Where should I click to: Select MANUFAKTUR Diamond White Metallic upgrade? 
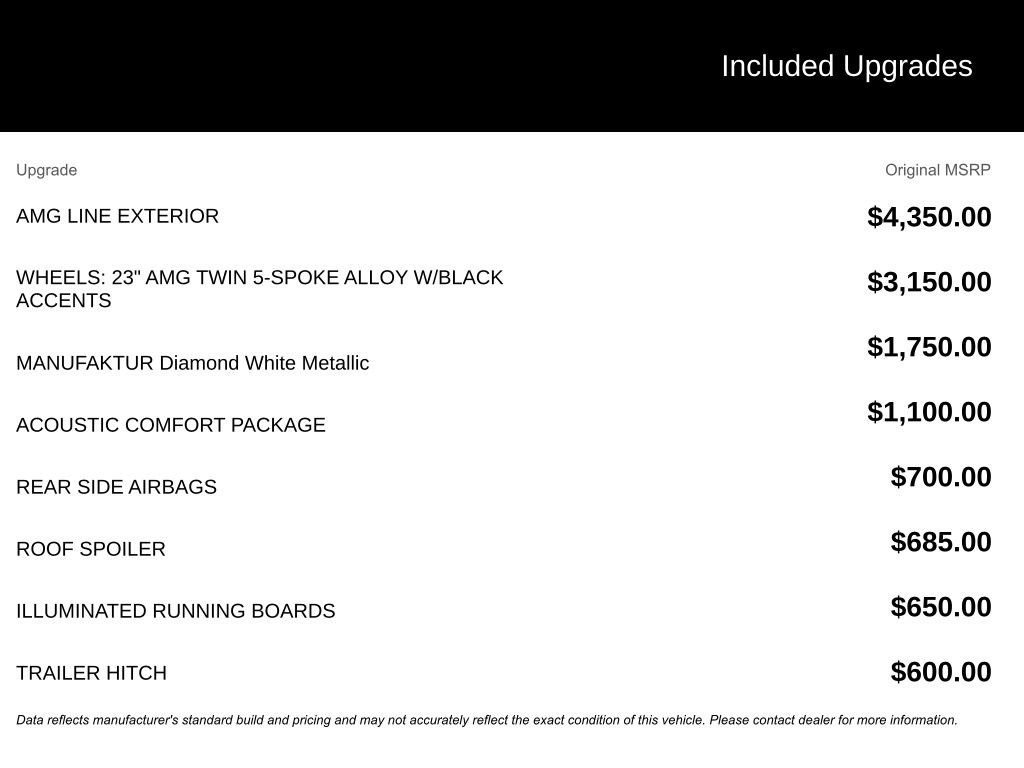coord(192,363)
